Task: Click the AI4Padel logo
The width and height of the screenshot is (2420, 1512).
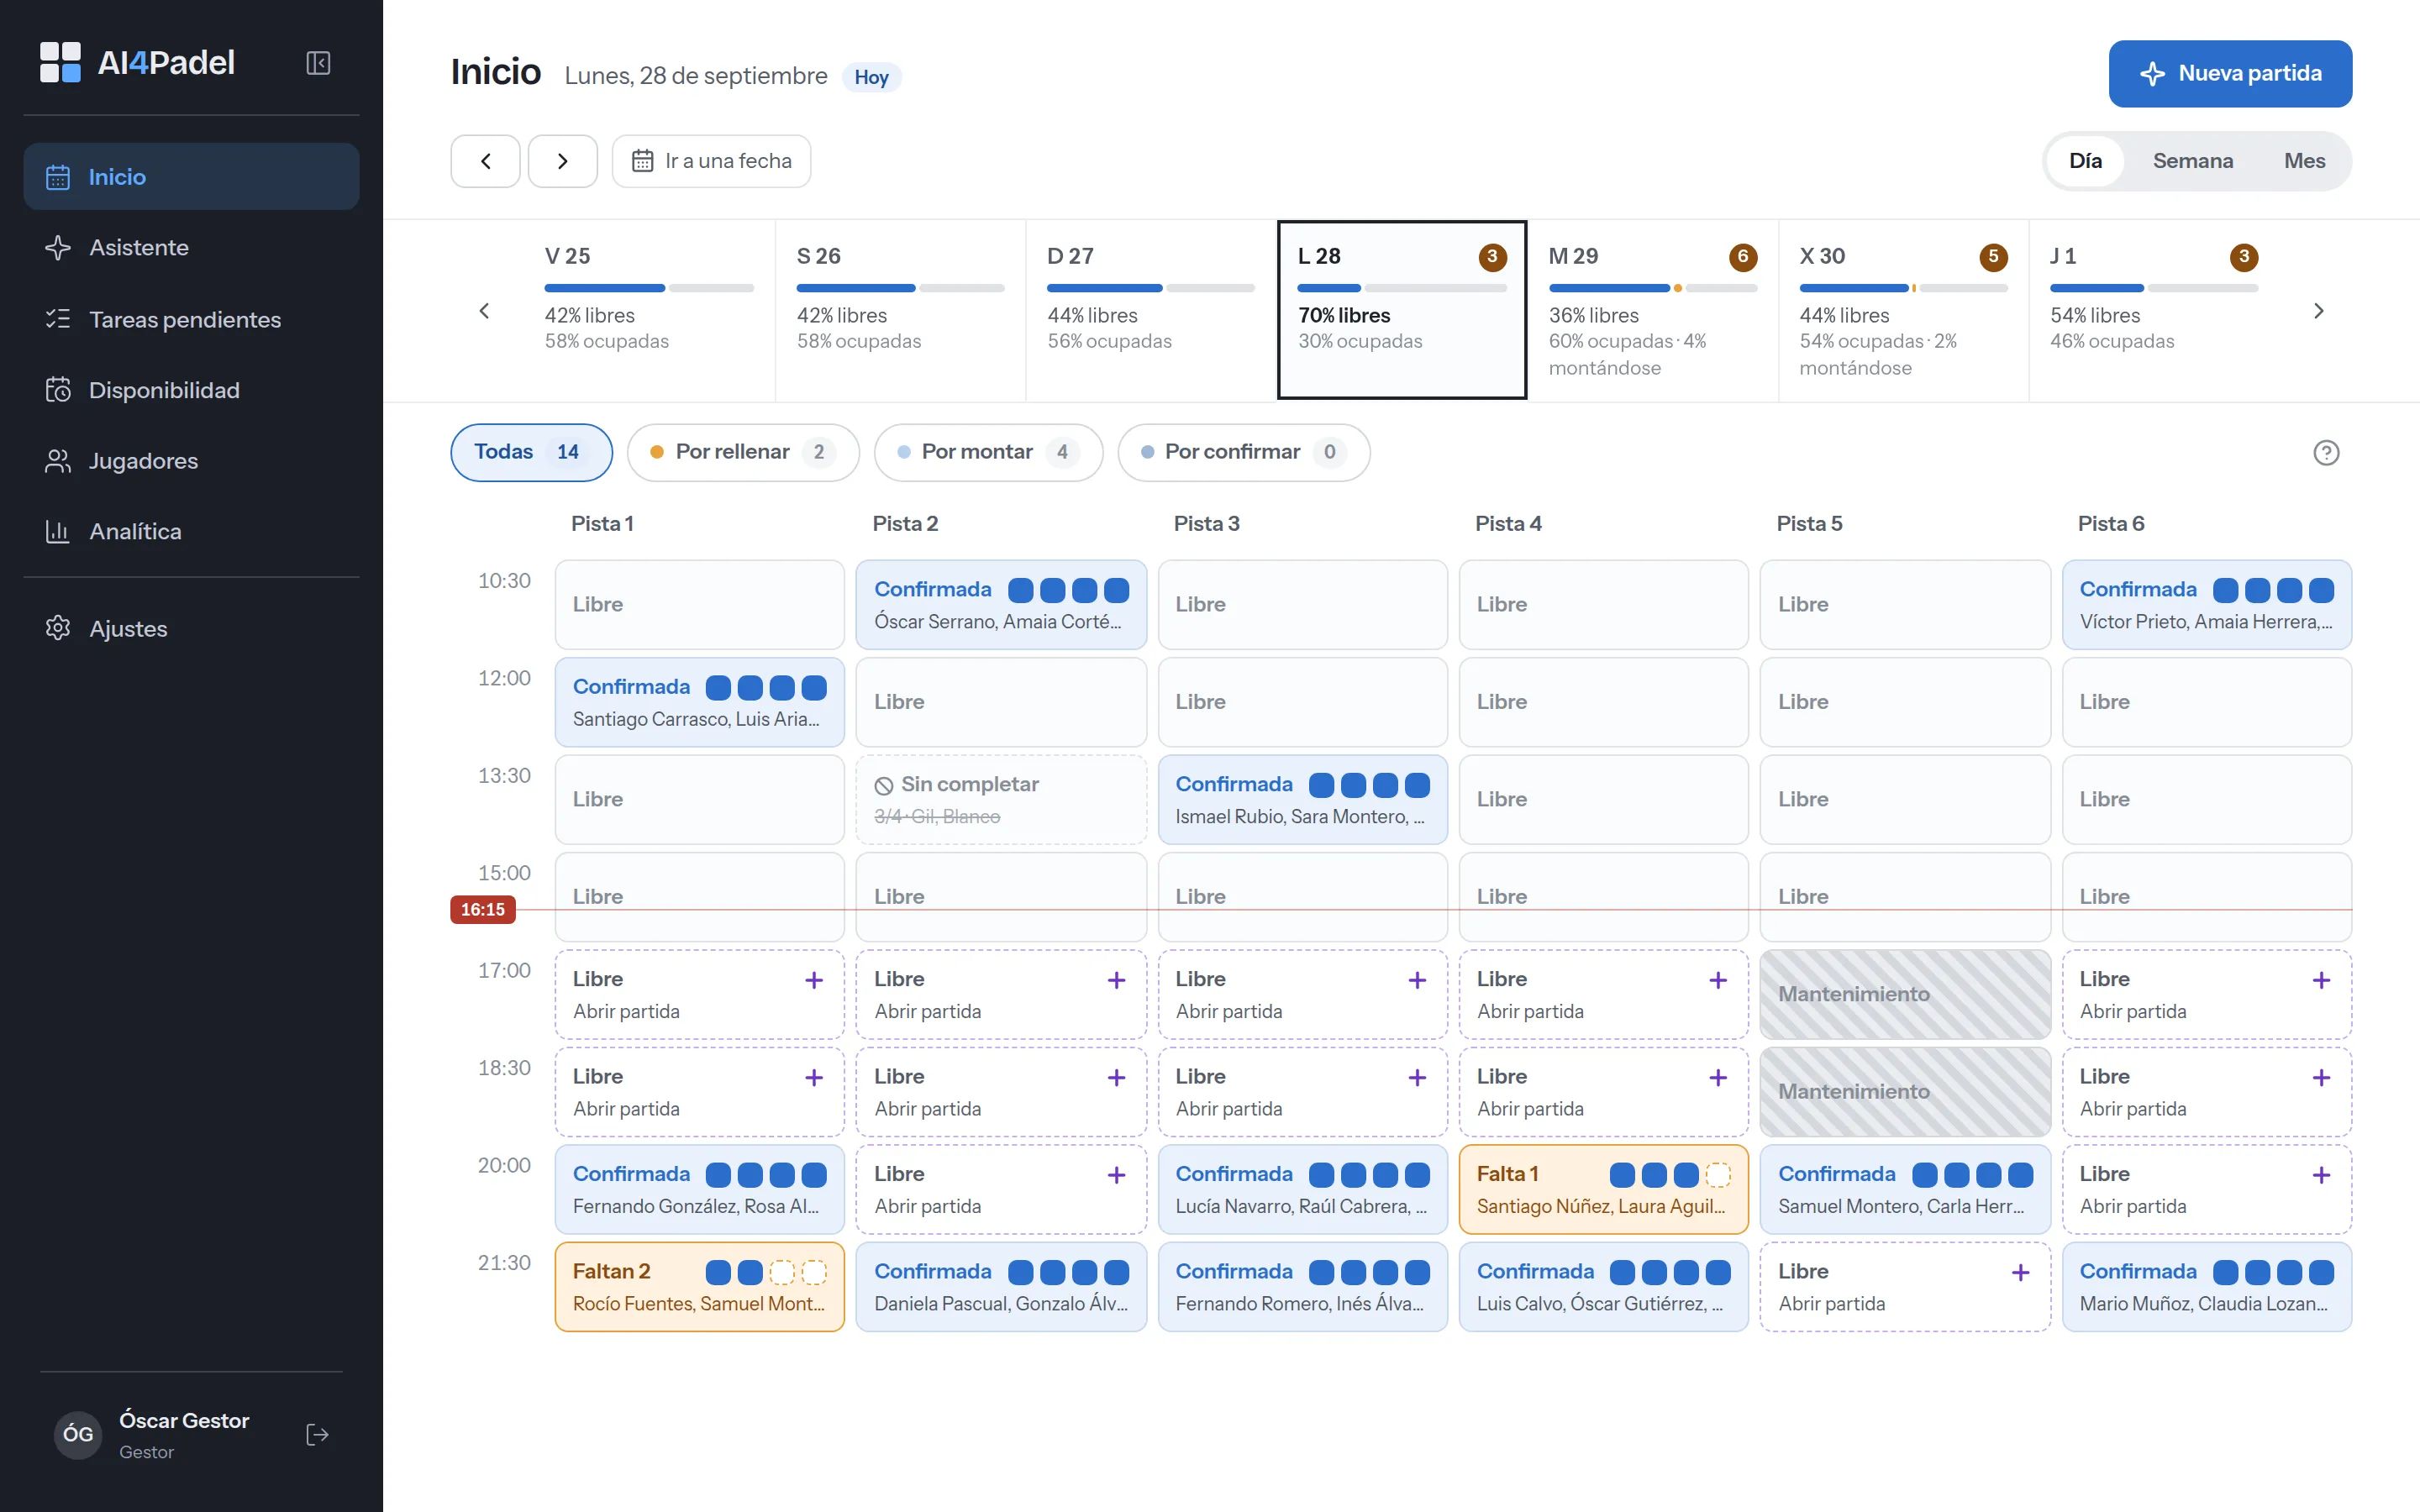Action: click(x=137, y=62)
